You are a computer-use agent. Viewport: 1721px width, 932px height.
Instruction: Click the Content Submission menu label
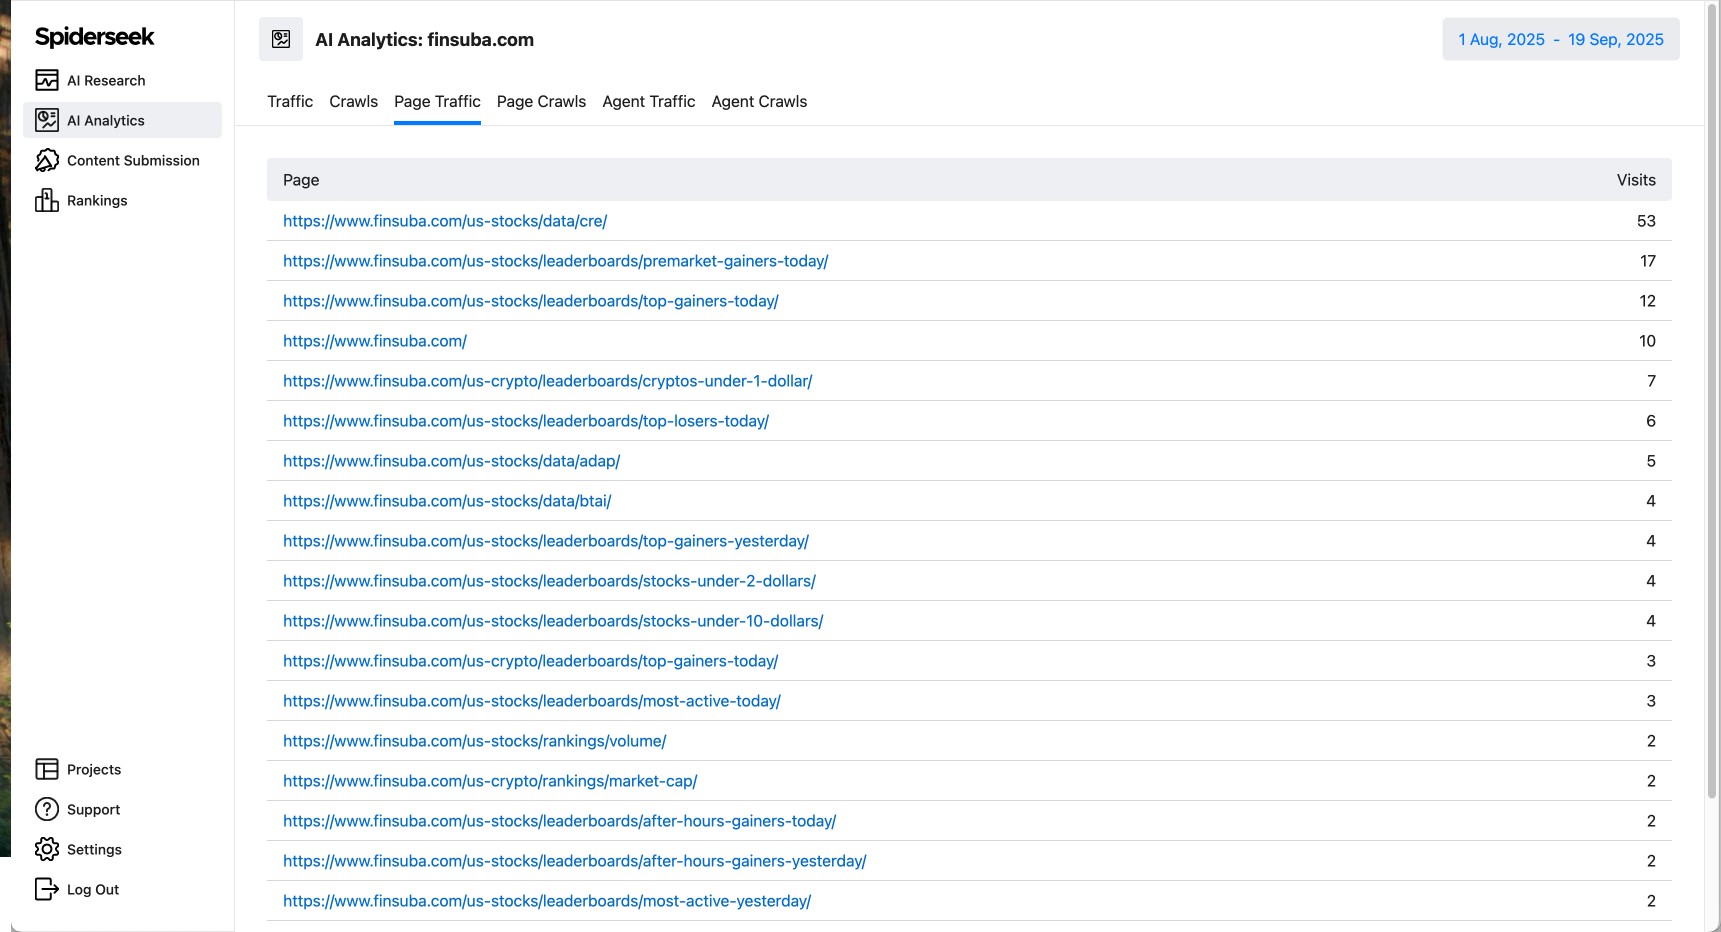[133, 160]
